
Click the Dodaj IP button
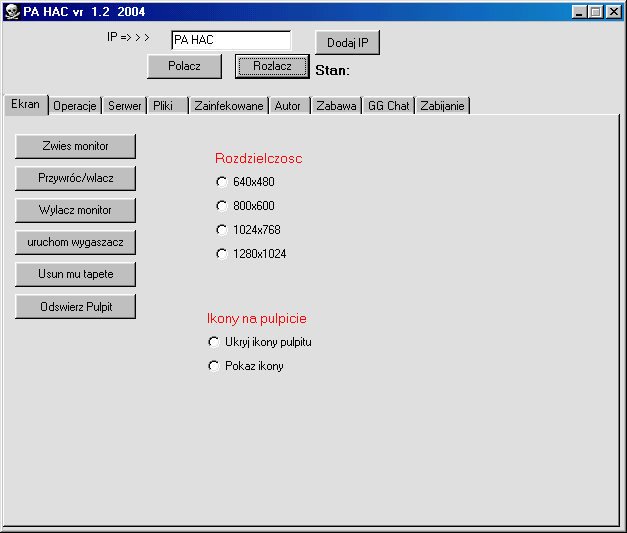347,43
